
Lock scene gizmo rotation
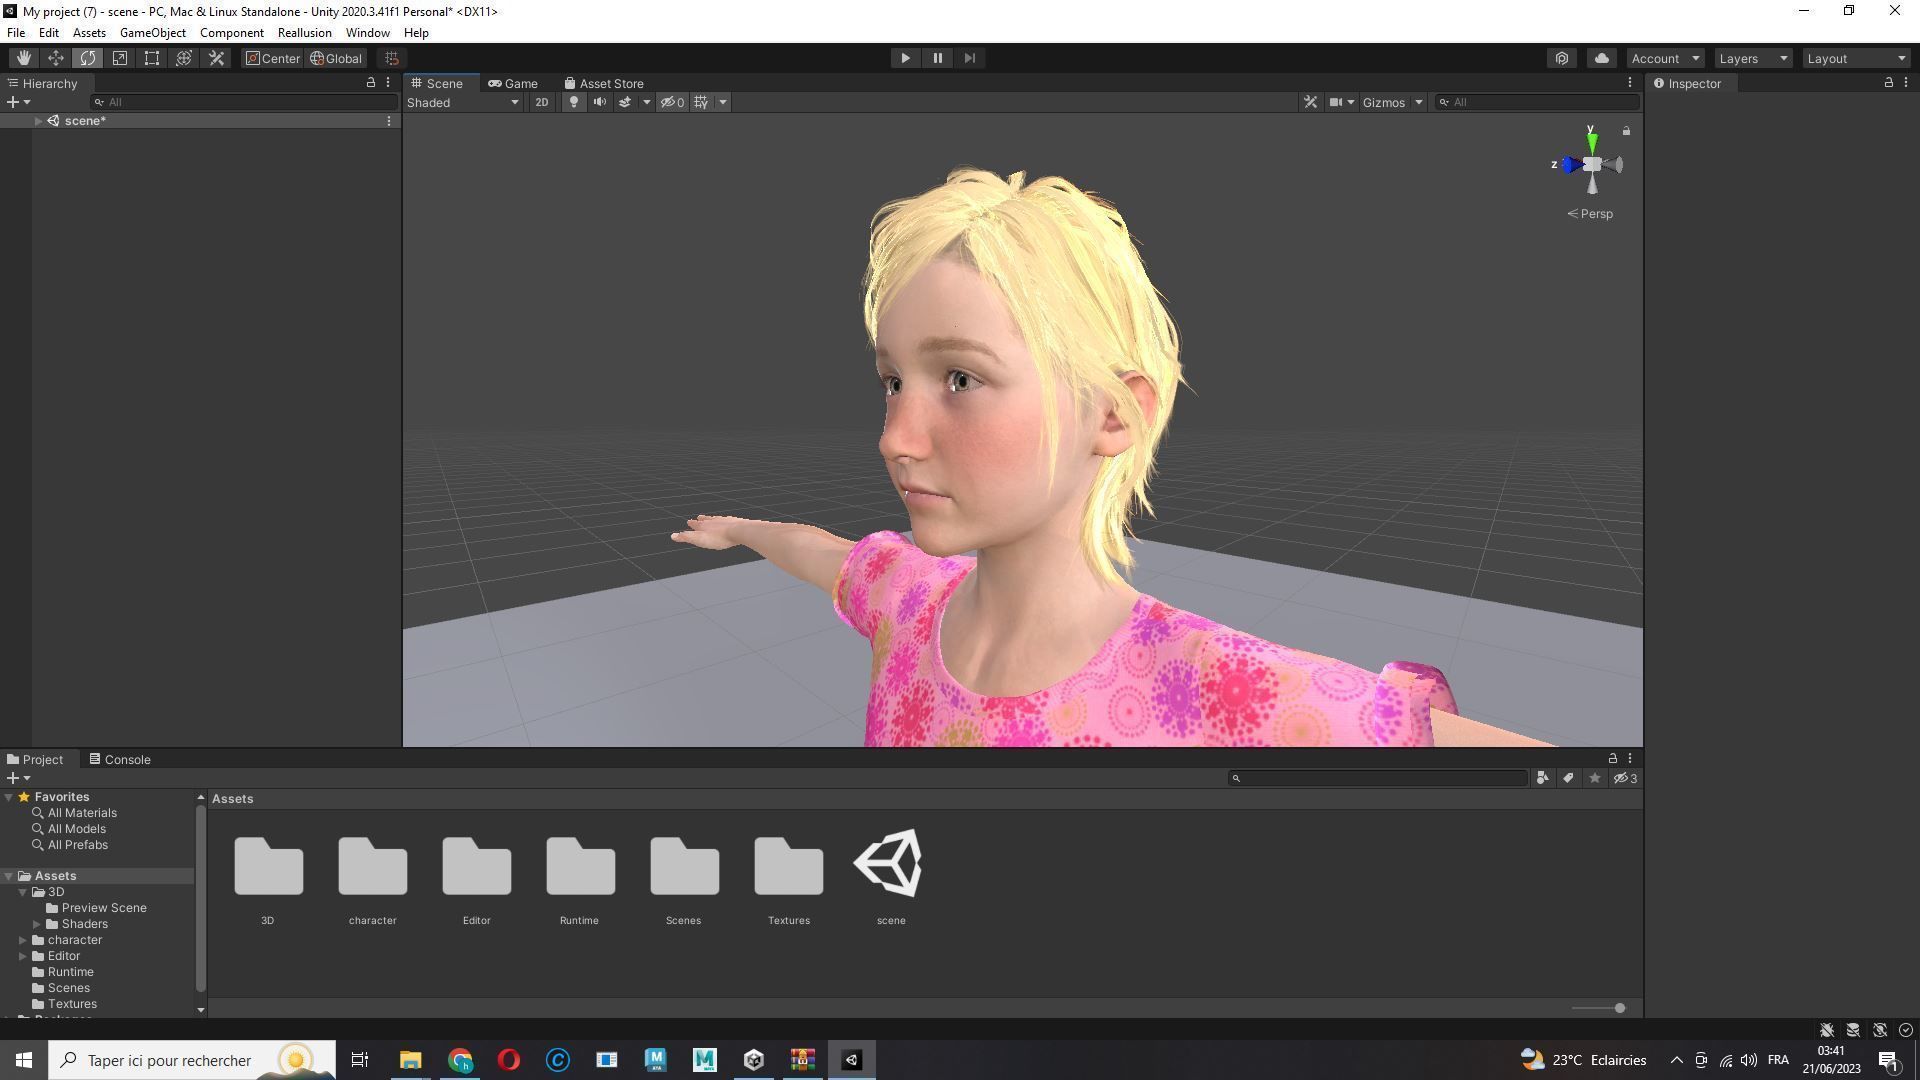point(1626,131)
